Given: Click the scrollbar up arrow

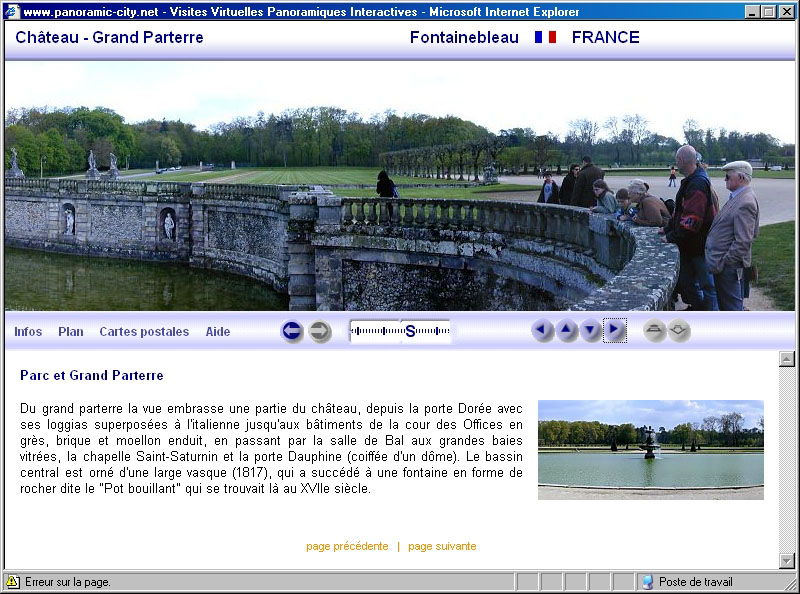Looking at the screenshot, I should click(x=787, y=359).
